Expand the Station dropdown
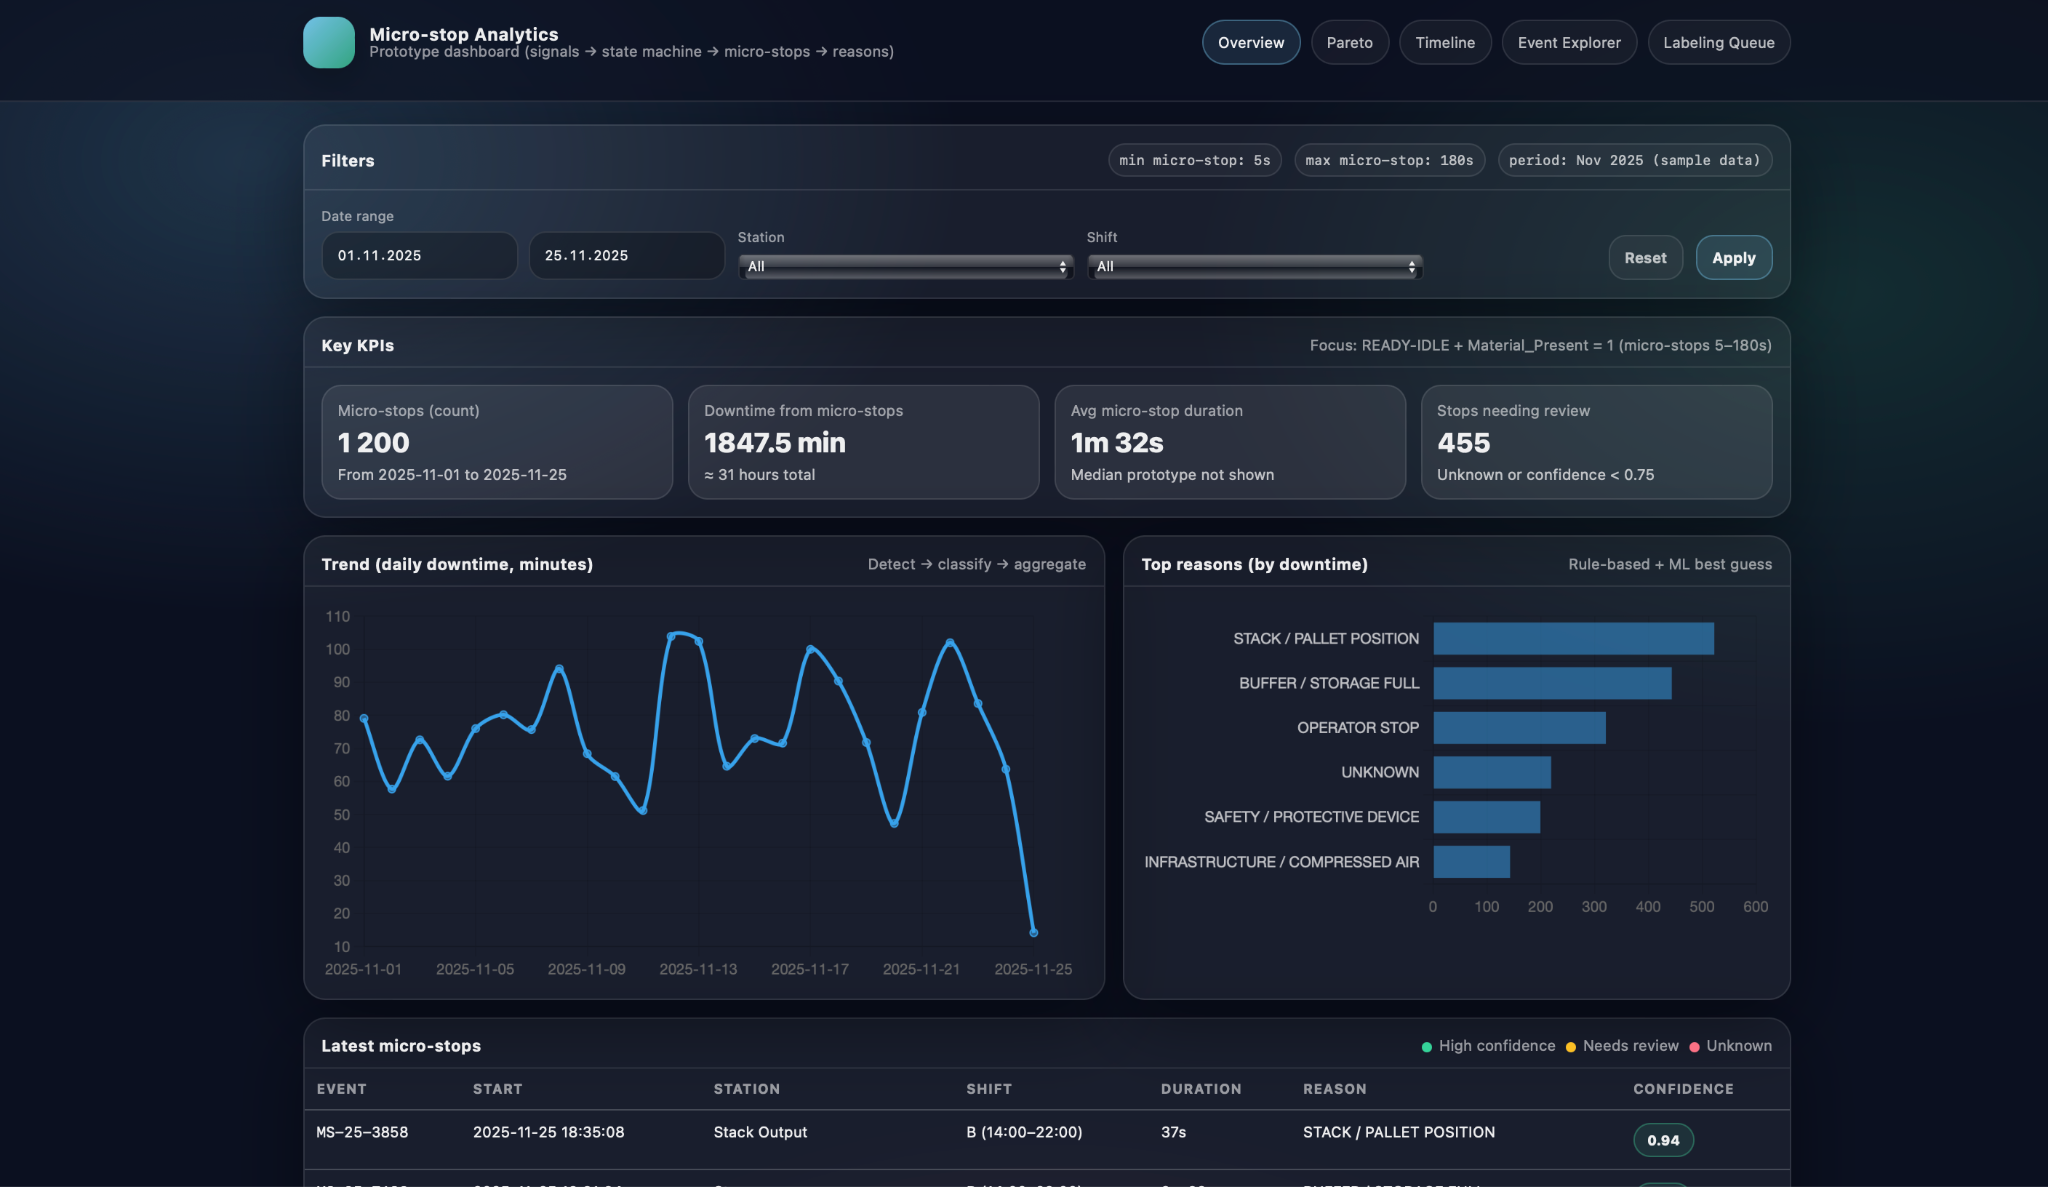The height and width of the screenshot is (1187, 2048). tap(905, 266)
